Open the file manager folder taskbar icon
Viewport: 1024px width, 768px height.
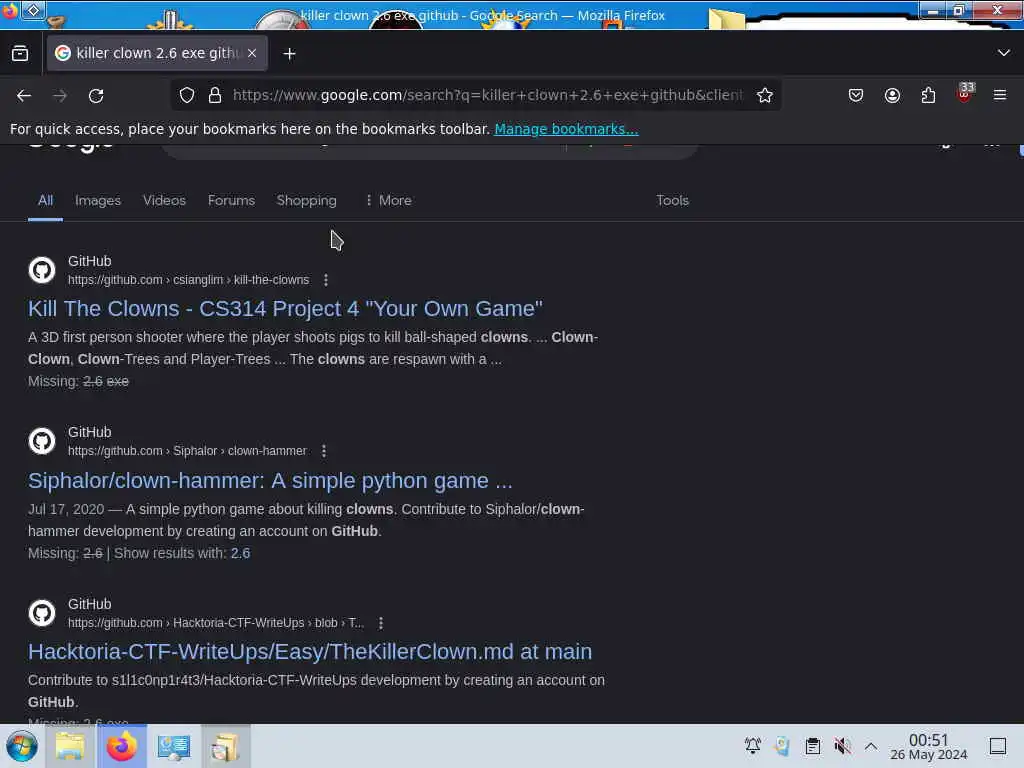point(70,746)
